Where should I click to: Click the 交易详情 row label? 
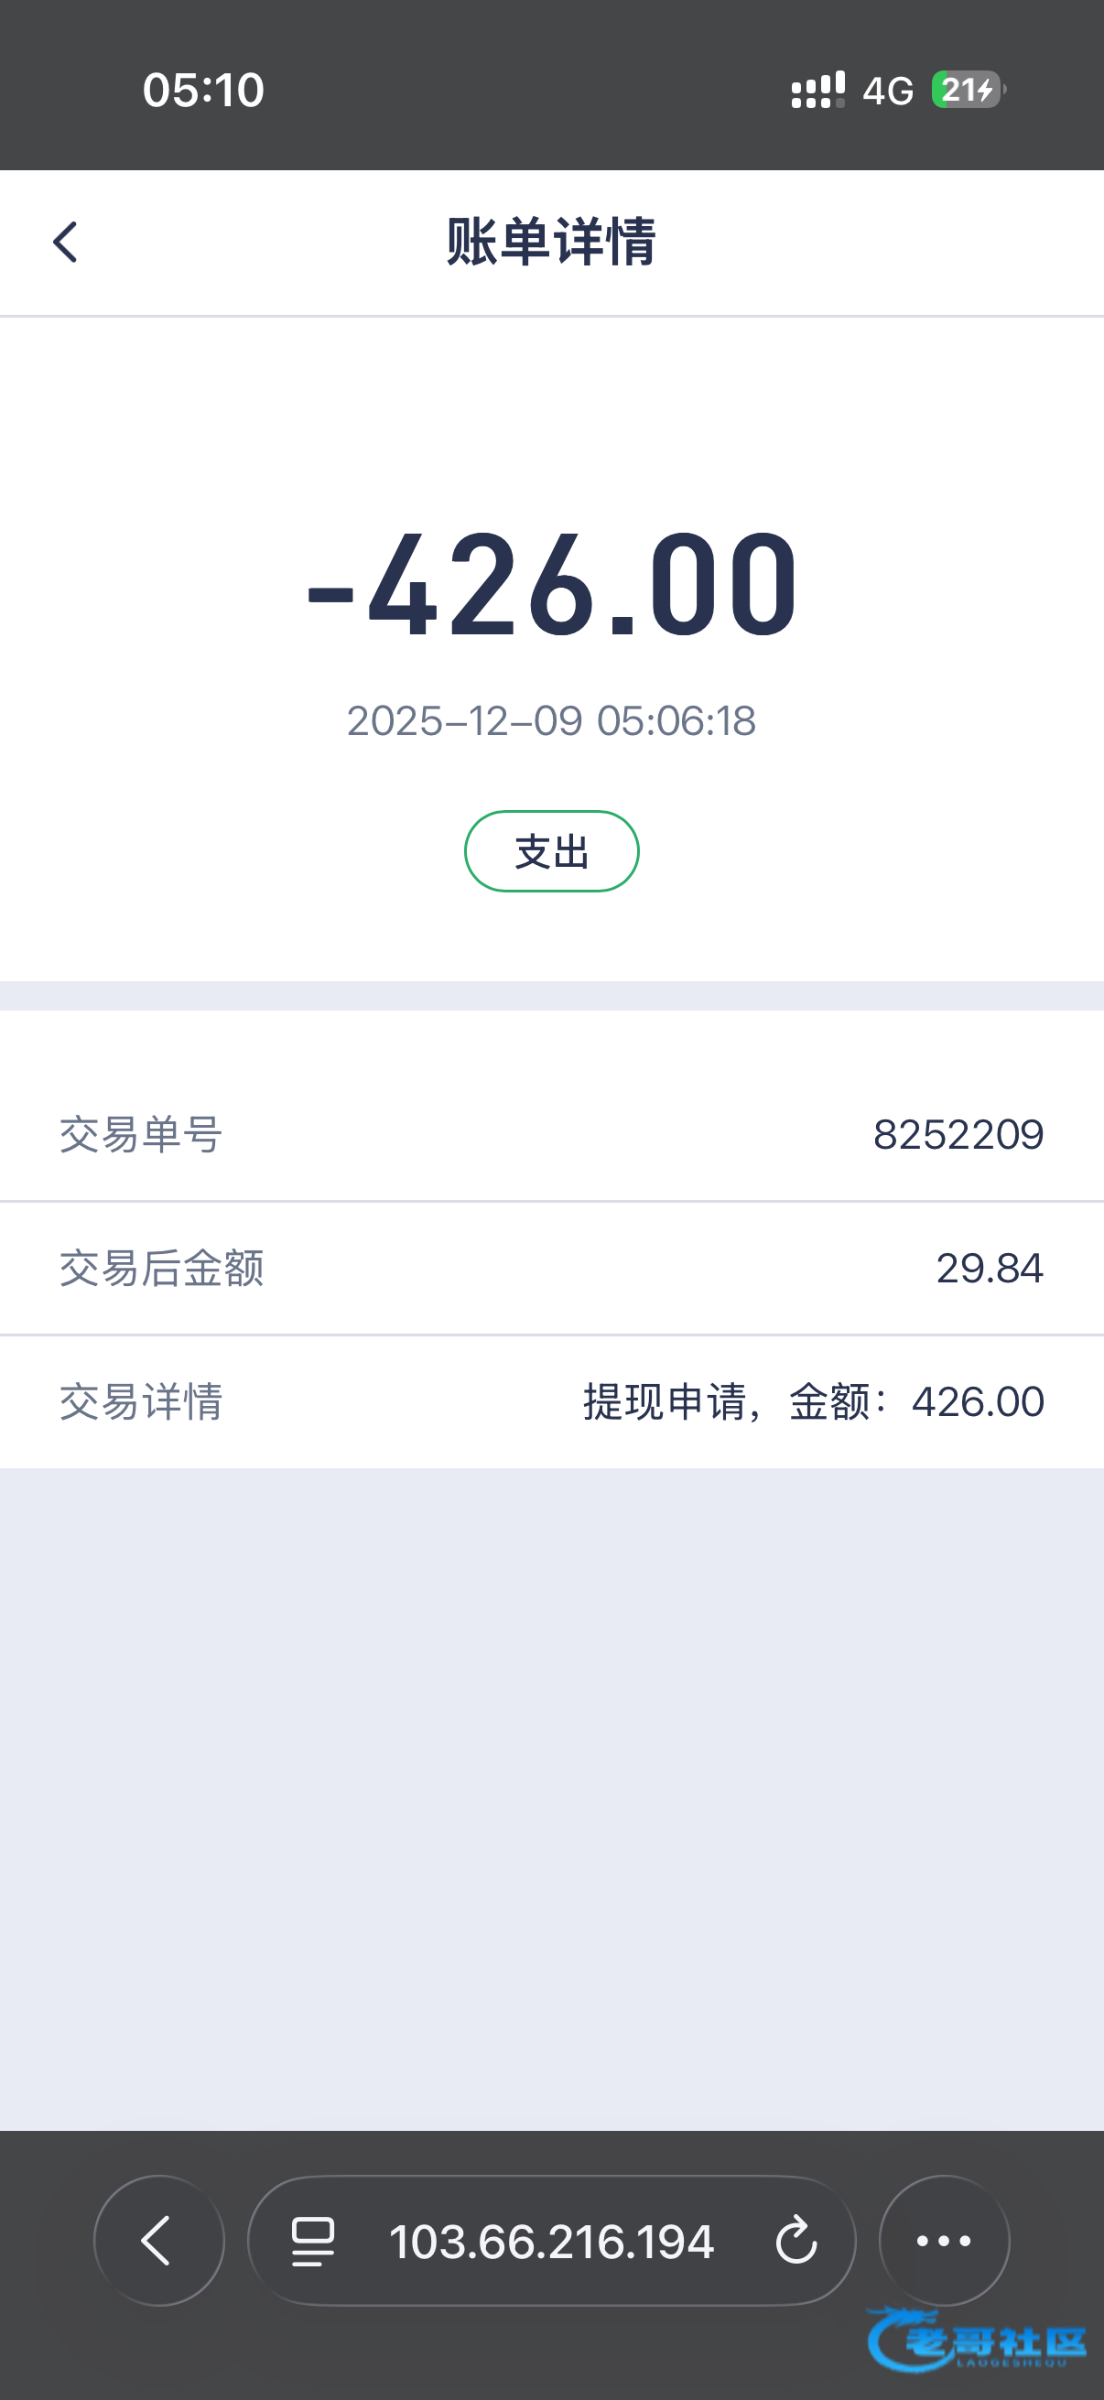[141, 1402]
